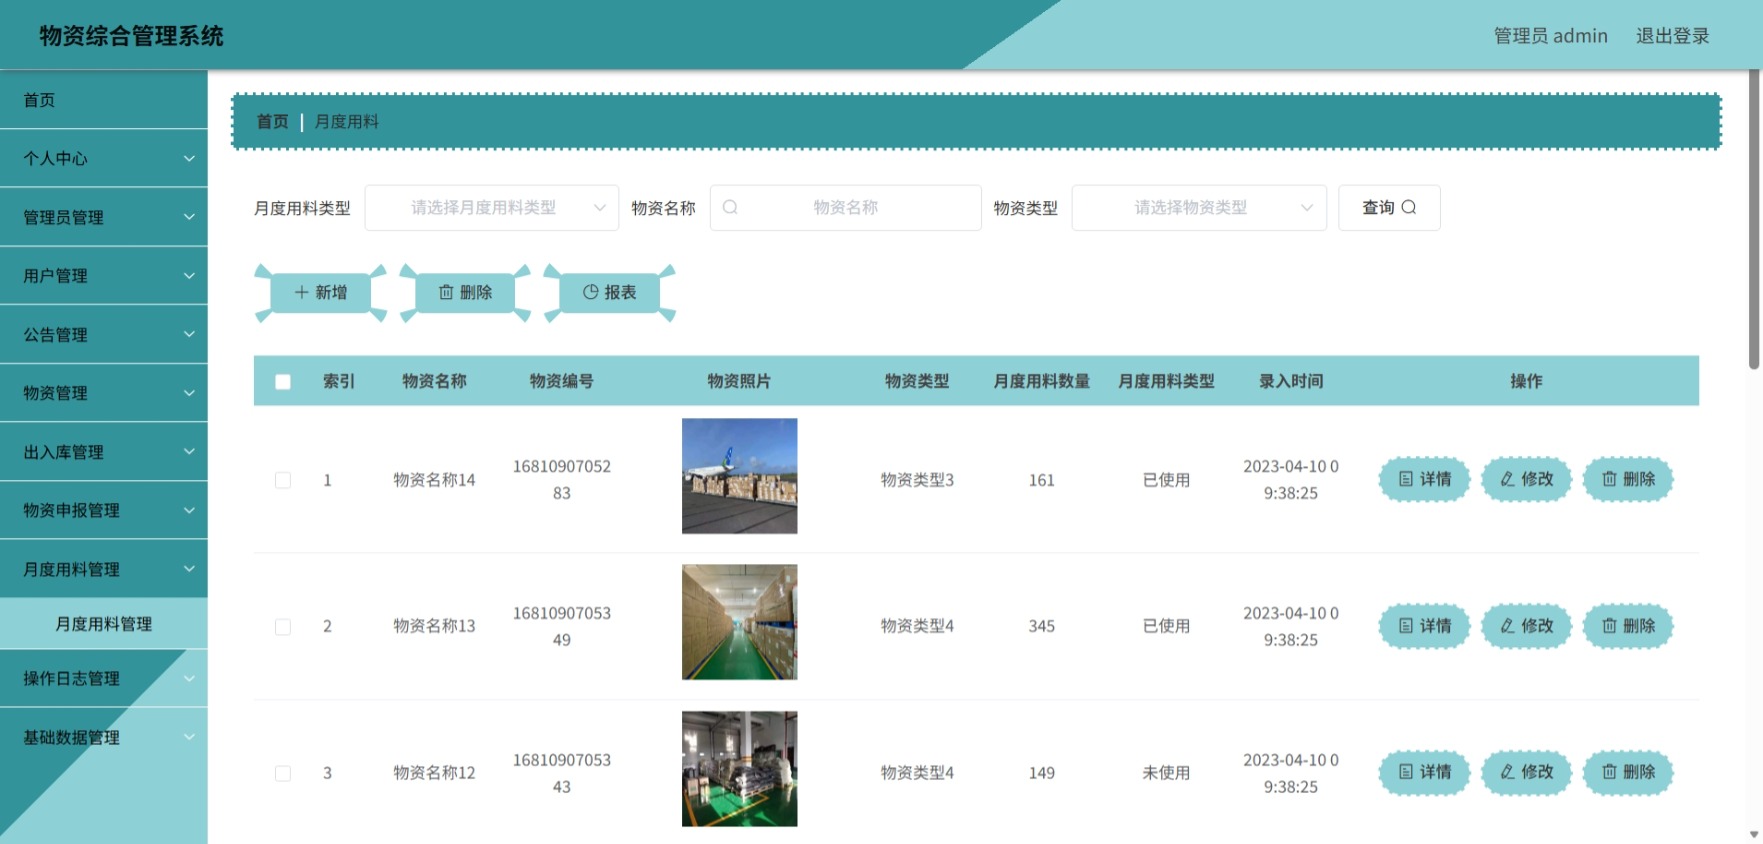The image size is (1763, 844).
Task: Click the plus icon on 新增 button
Action: [x=301, y=292]
